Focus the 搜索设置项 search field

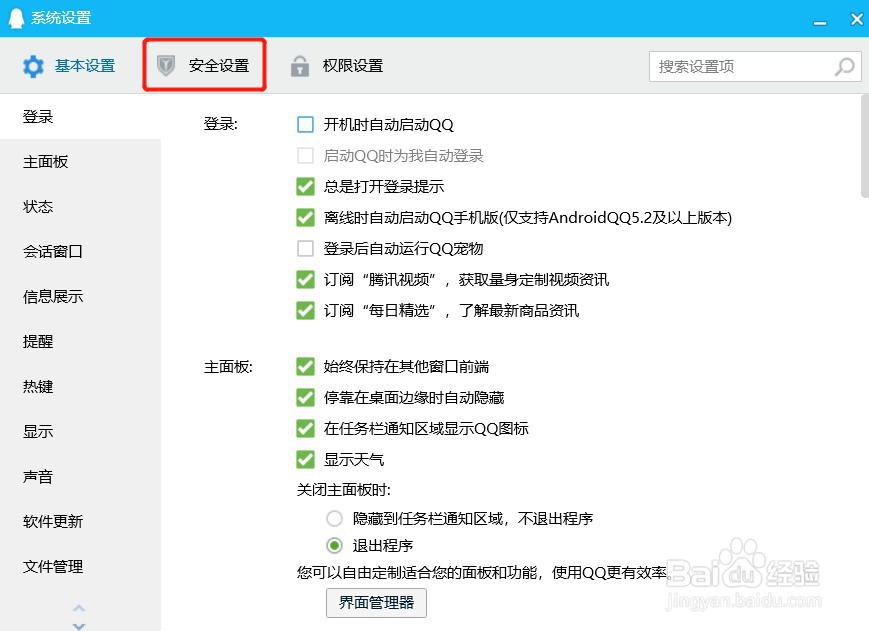(x=755, y=66)
